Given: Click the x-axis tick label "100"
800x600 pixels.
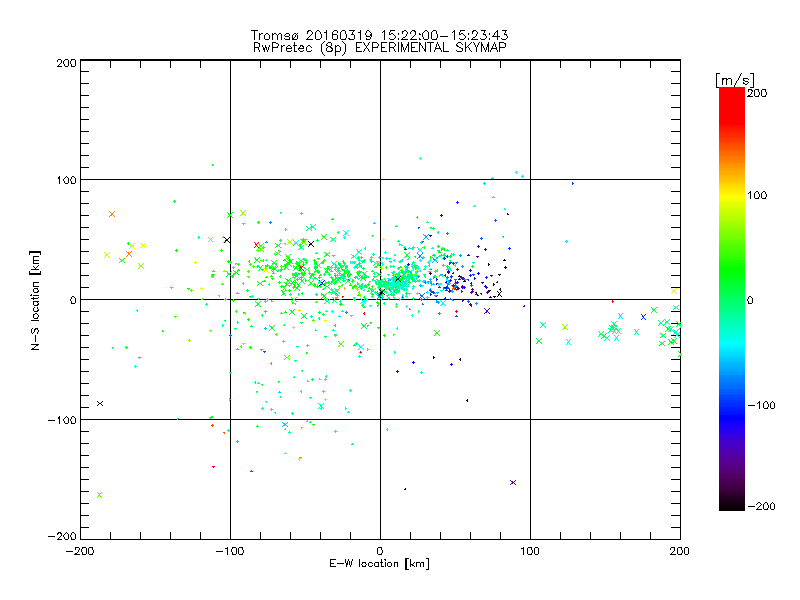Looking at the screenshot, I should (530, 551).
